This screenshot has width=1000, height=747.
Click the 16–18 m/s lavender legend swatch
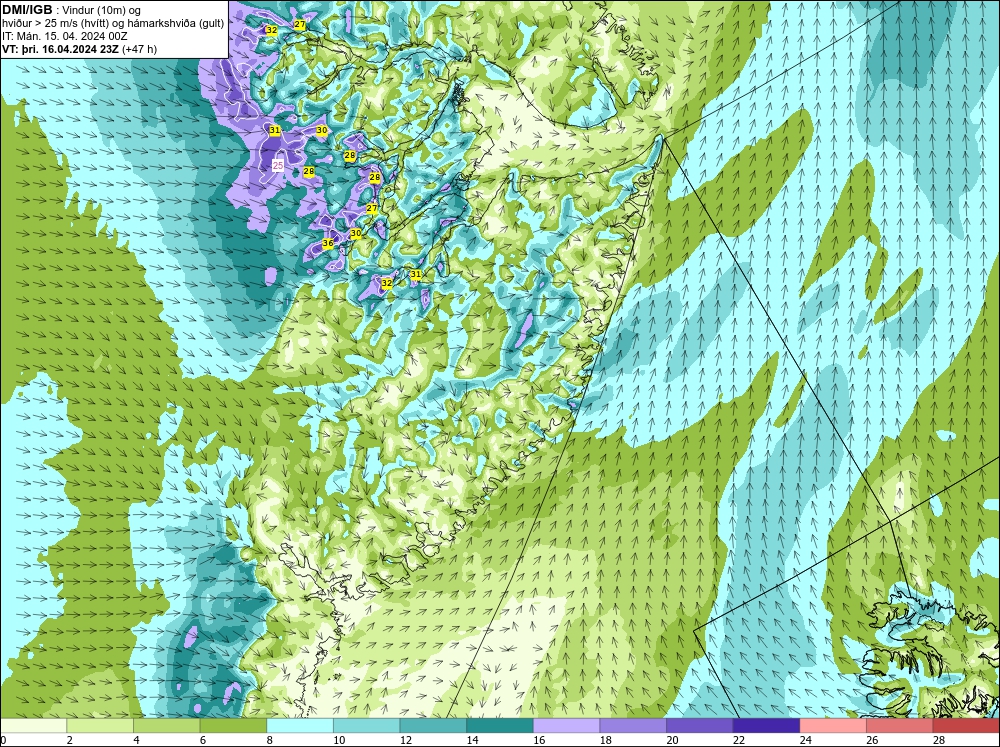(566, 725)
